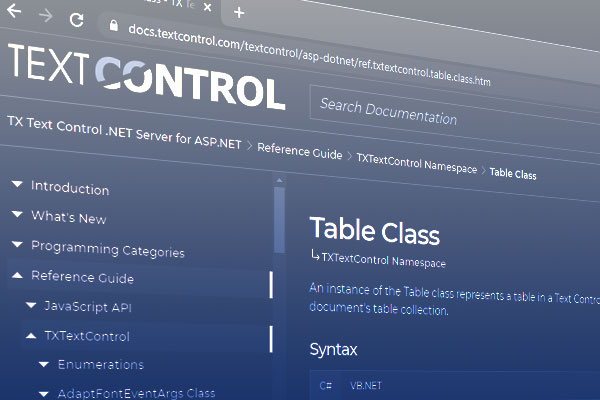This screenshot has height=400, width=600.
Task: Switch to the VB.NET syntax tab
Action: tap(366, 385)
